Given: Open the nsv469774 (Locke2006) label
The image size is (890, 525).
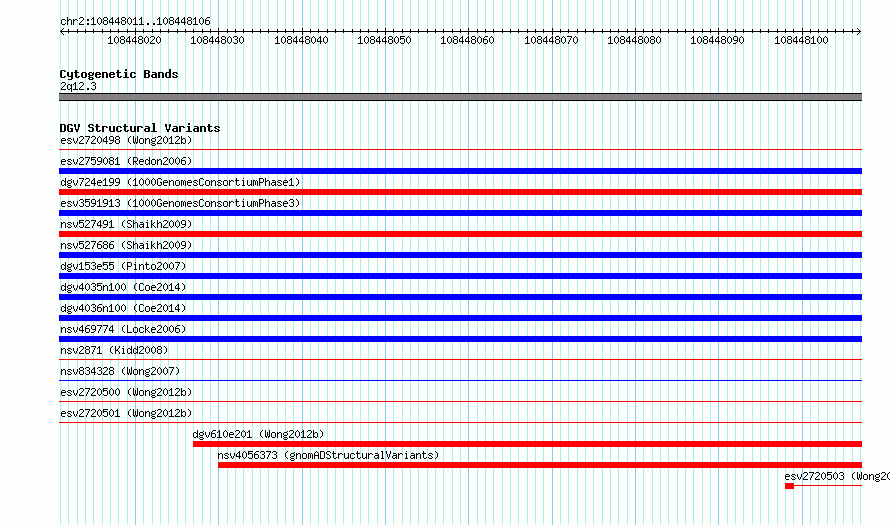Looking at the screenshot, I should (x=123, y=329).
